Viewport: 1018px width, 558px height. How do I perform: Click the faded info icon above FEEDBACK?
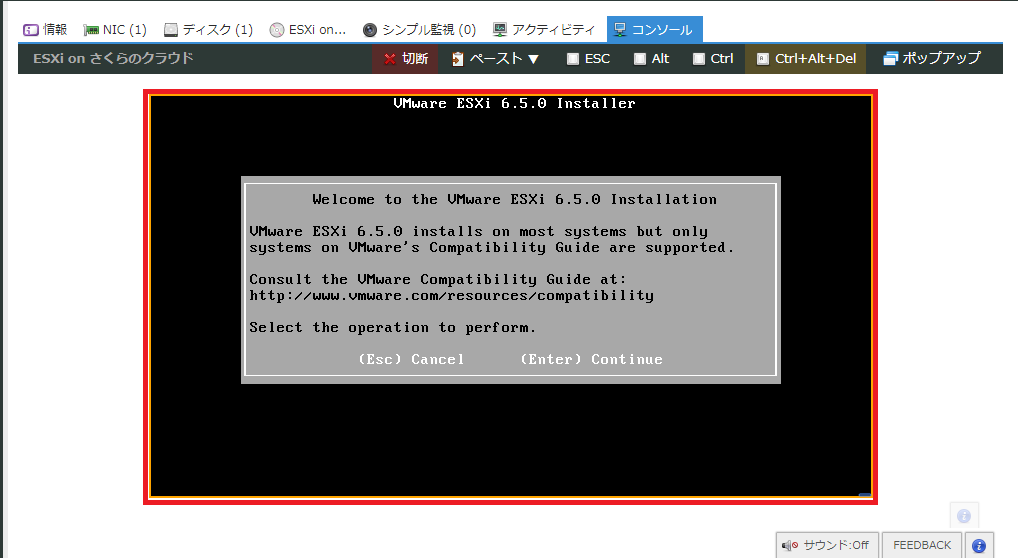964,516
